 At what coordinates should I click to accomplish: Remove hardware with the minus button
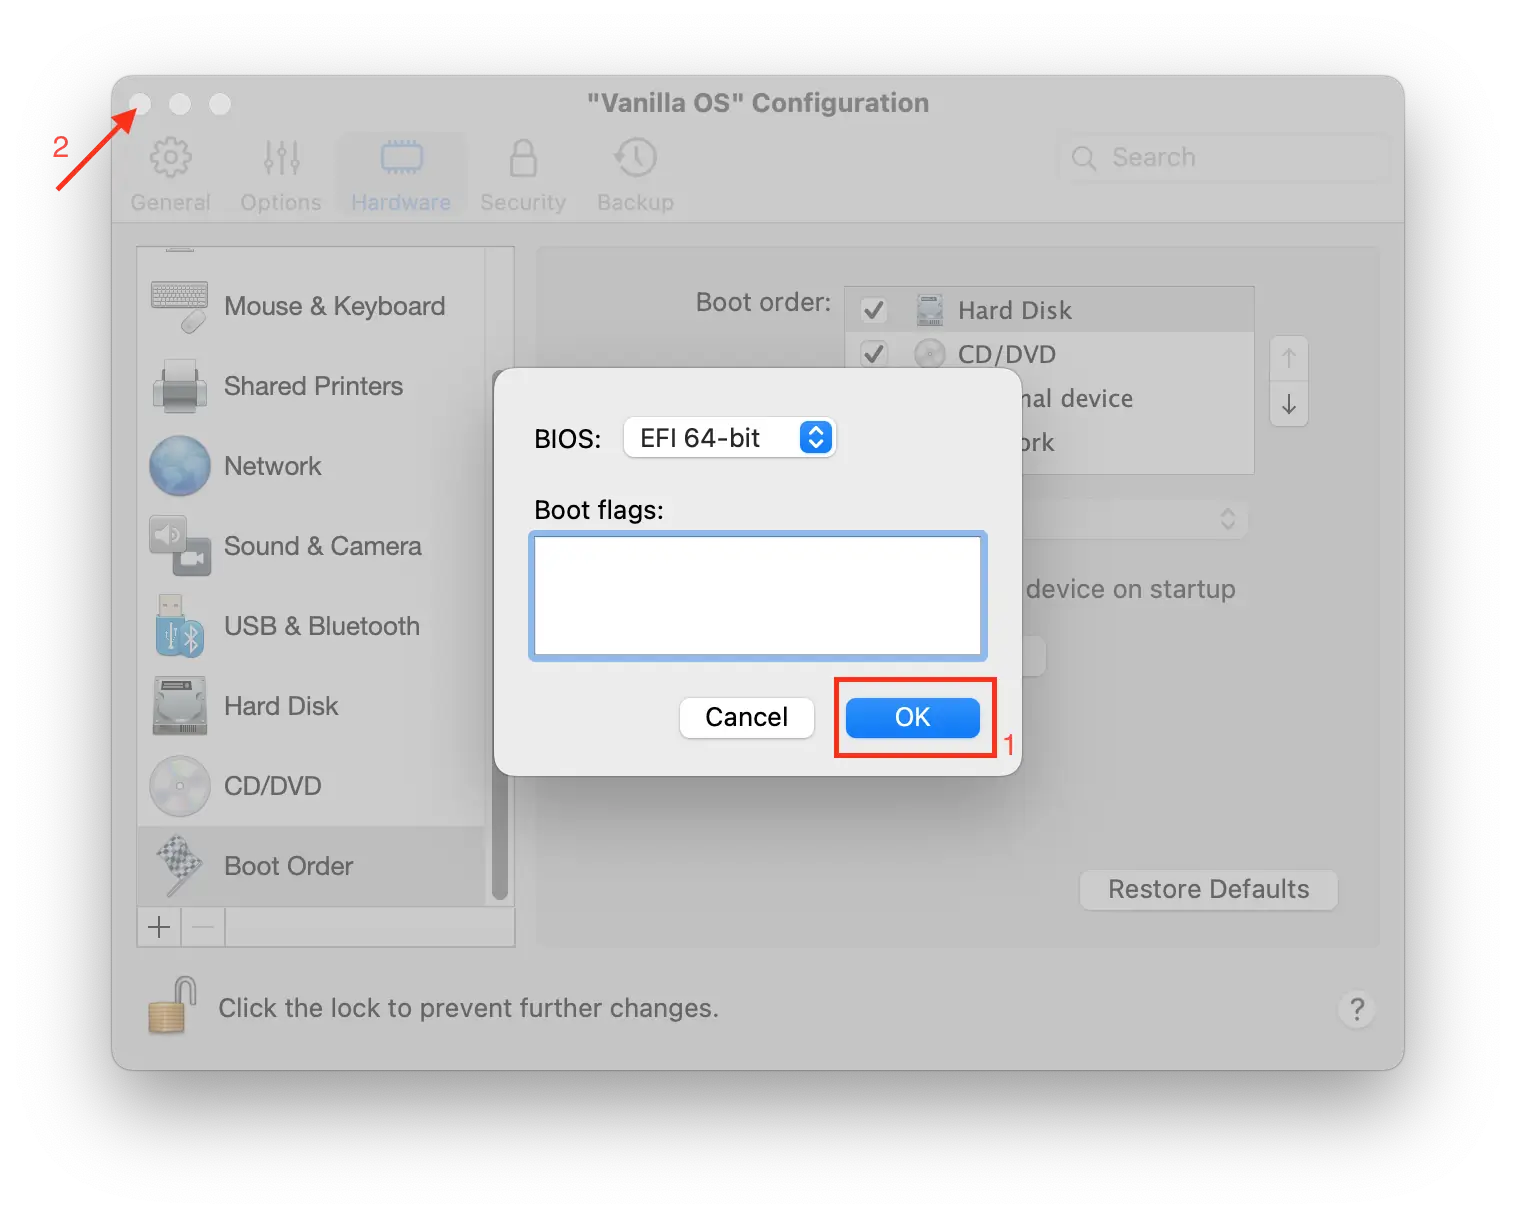point(203,927)
